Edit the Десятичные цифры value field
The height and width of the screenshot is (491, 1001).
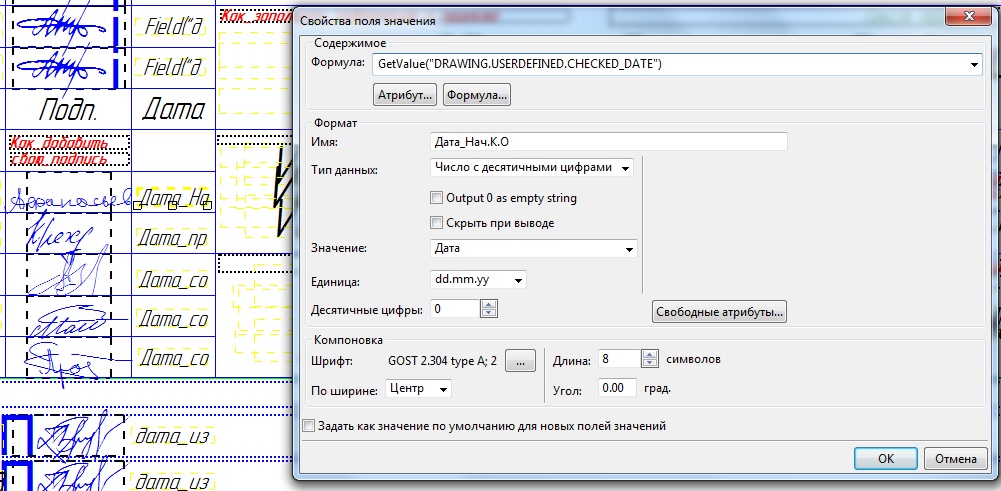(x=455, y=309)
